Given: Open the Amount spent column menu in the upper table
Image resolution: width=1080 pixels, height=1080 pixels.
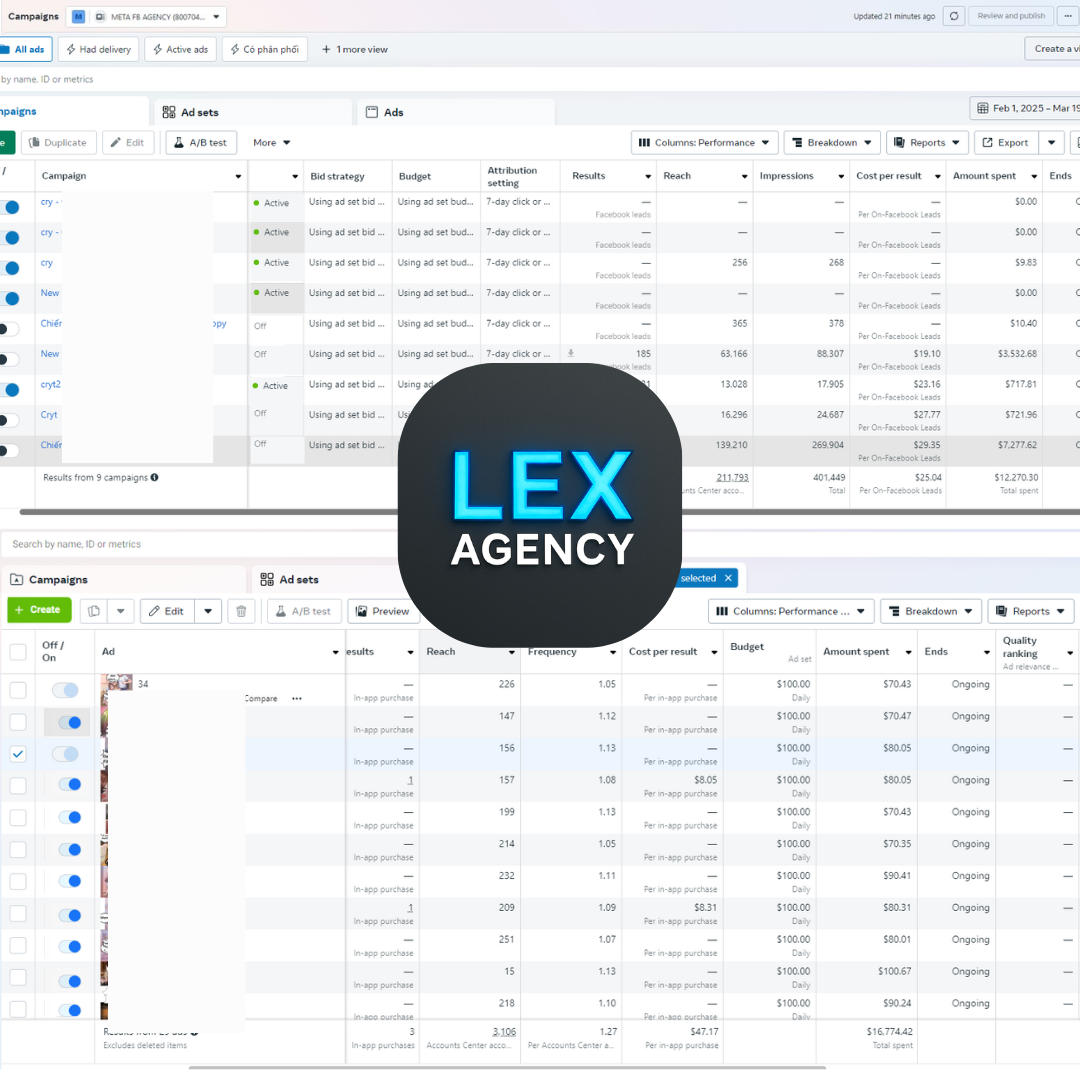Looking at the screenshot, I should tap(1034, 176).
